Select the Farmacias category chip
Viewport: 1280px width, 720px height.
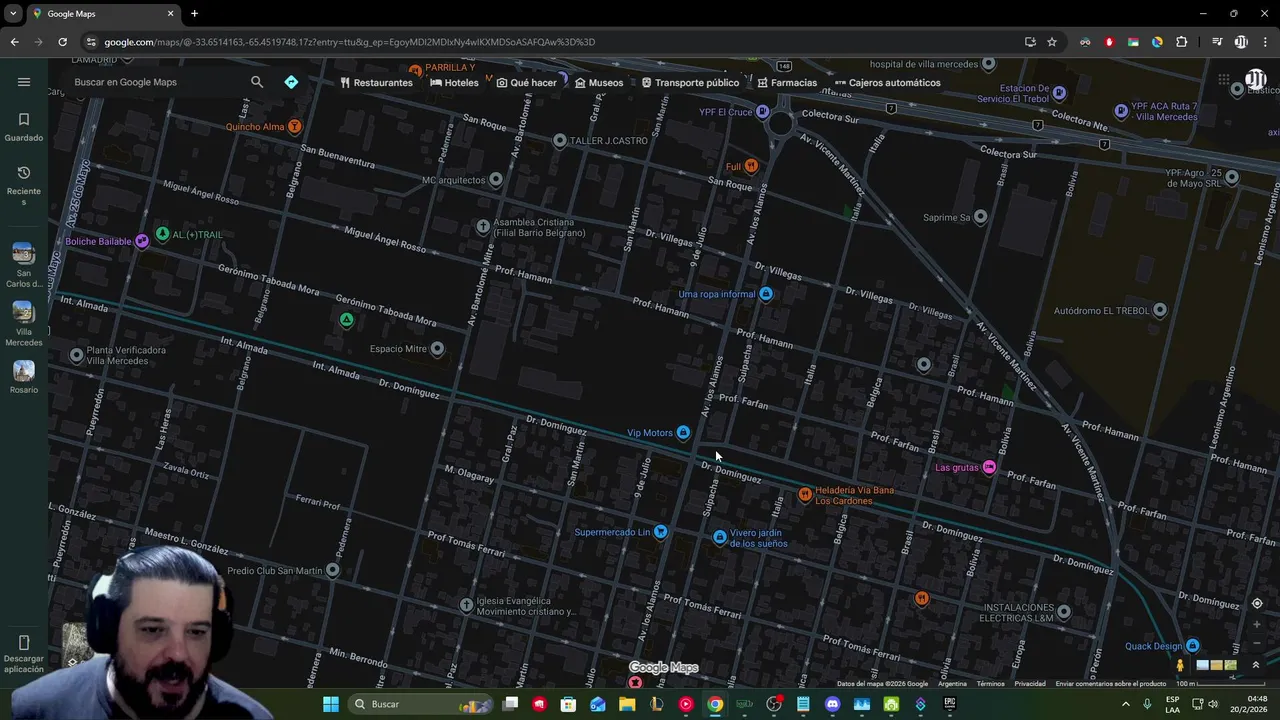click(787, 83)
